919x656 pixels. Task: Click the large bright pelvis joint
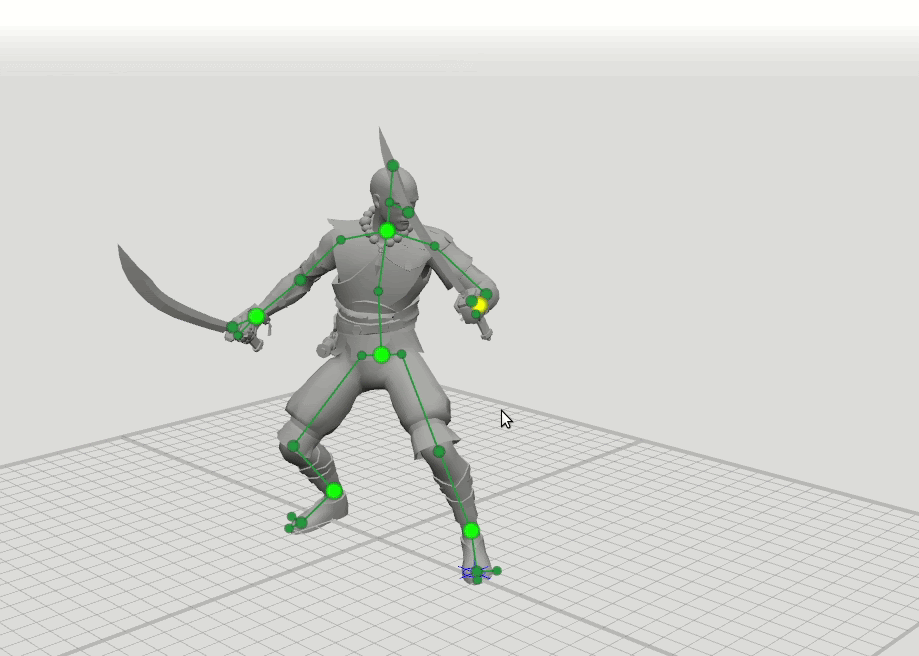381,354
